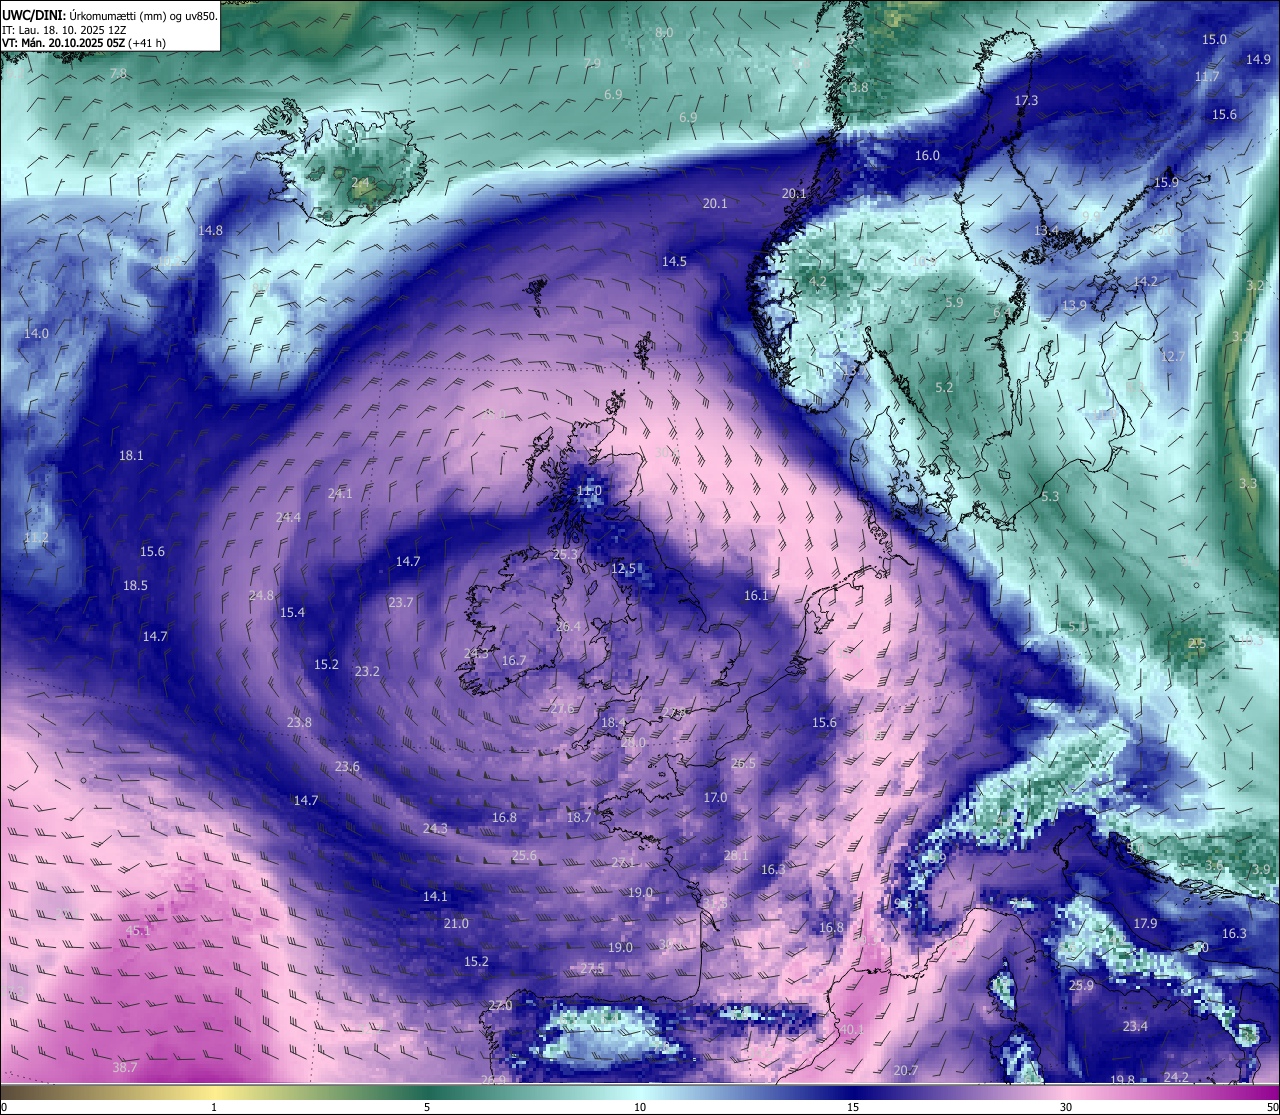Click the 28.1 value over France
The width and height of the screenshot is (1280, 1115).
coord(736,856)
